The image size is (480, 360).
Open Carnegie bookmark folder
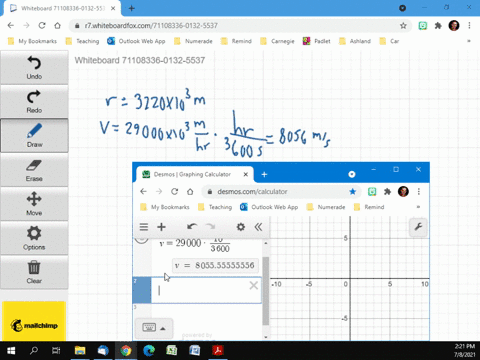pos(277,41)
